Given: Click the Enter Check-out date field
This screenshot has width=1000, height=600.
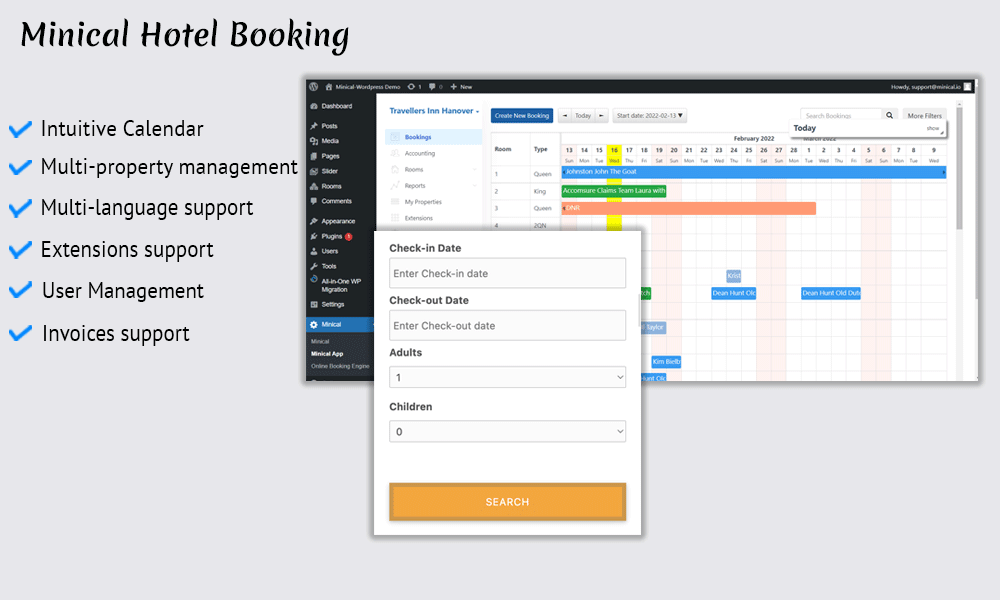Looking at the screenshot, I should (507, 325).
